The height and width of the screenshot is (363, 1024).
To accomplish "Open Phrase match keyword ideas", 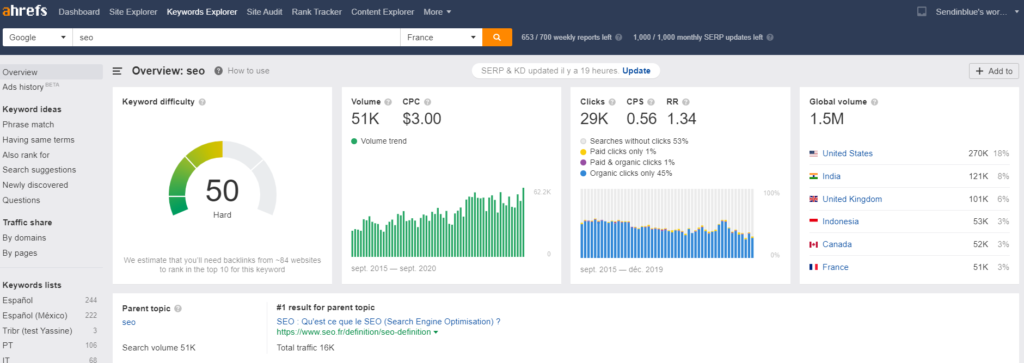I will [x=28, y=125].
